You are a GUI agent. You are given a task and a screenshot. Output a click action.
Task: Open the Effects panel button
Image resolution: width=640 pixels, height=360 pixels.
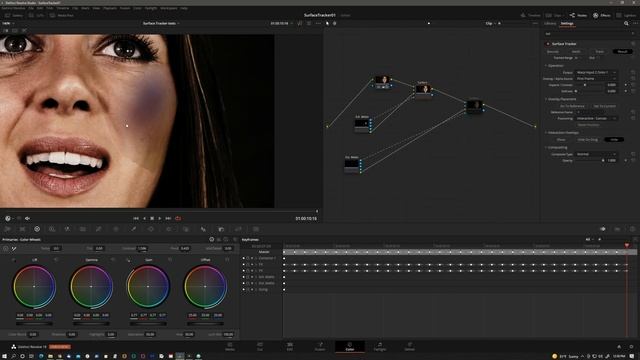[x=602, y=15]
